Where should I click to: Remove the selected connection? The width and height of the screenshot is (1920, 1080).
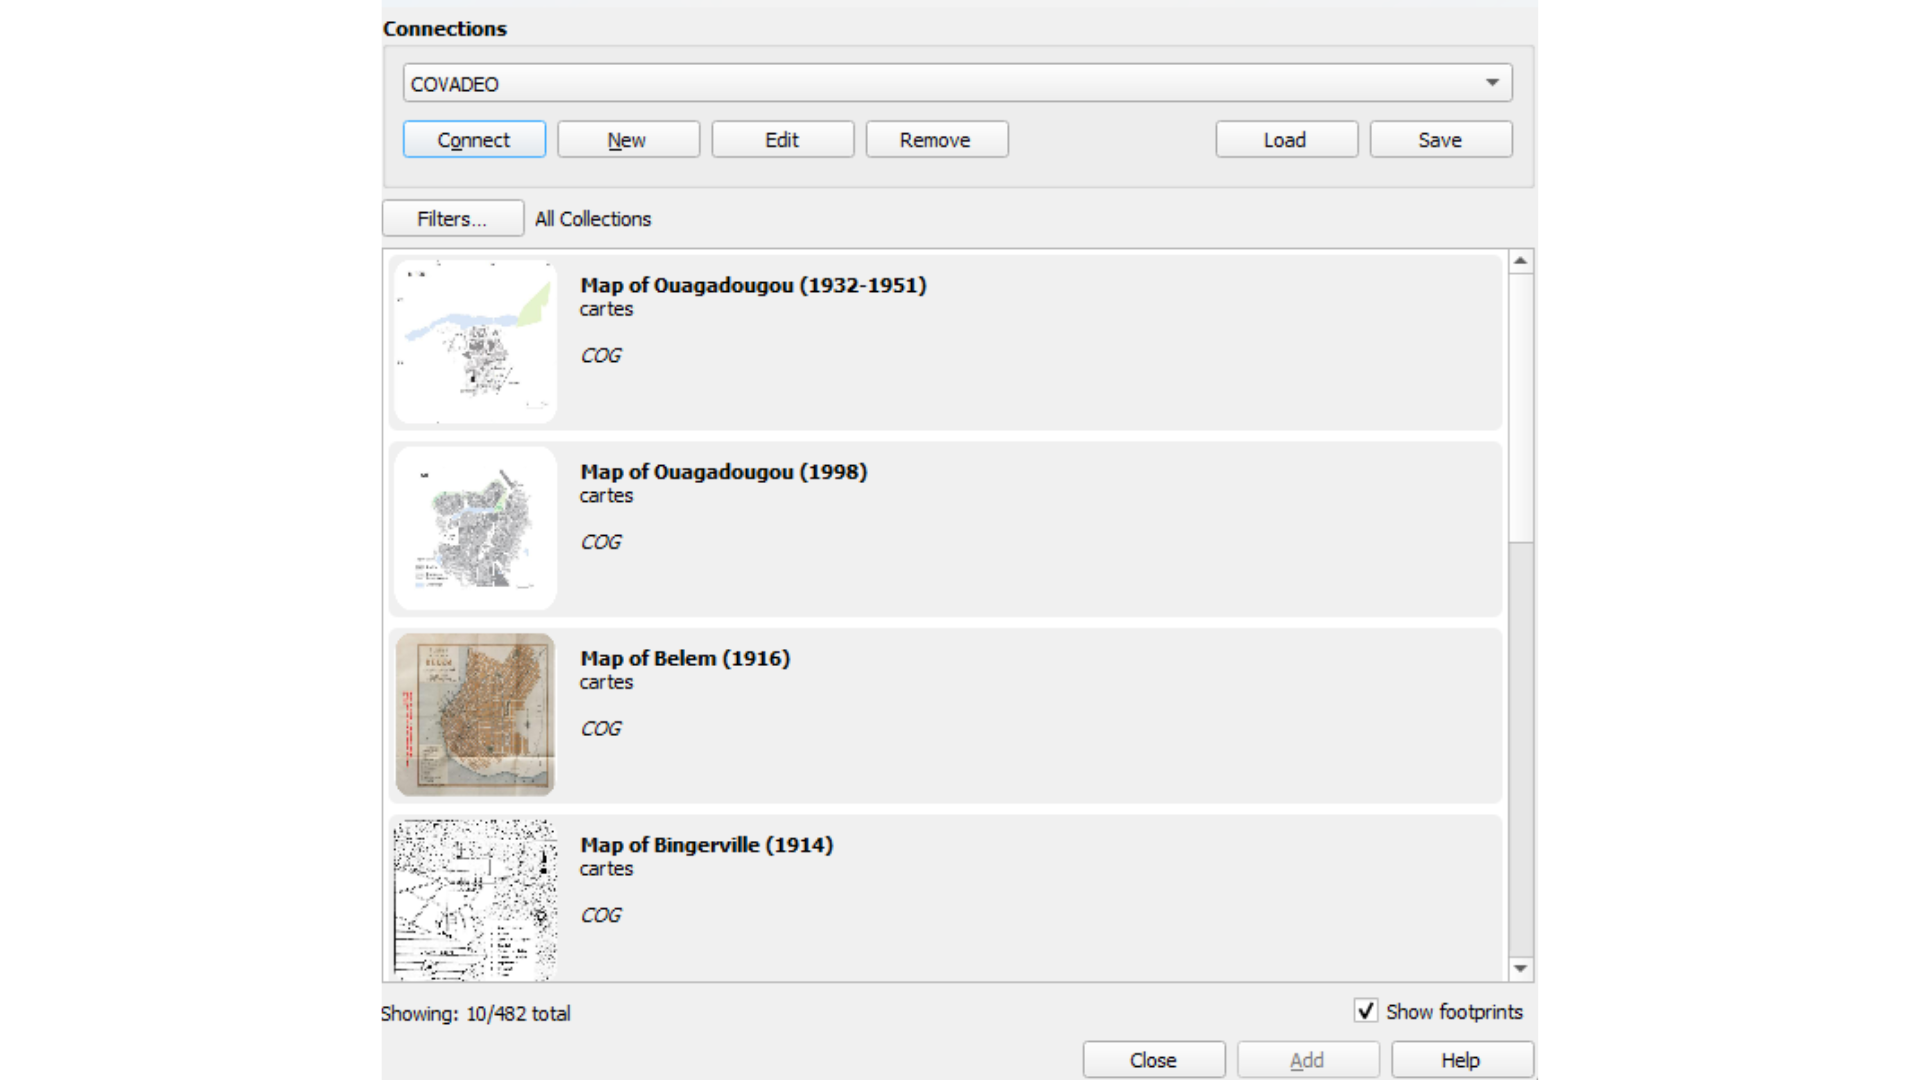point(936,140)
